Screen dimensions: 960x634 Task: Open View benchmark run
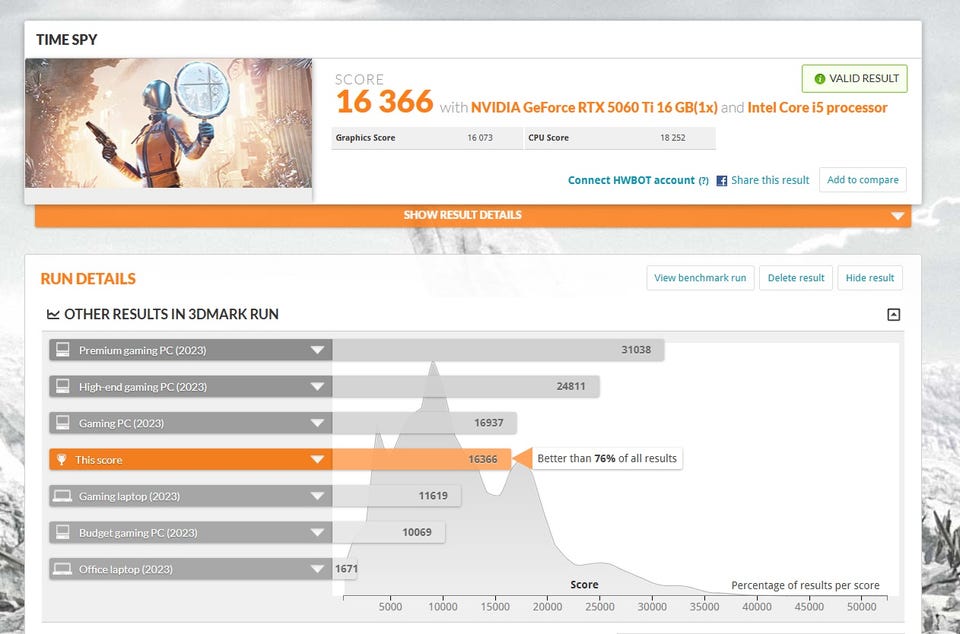(700, 278)
